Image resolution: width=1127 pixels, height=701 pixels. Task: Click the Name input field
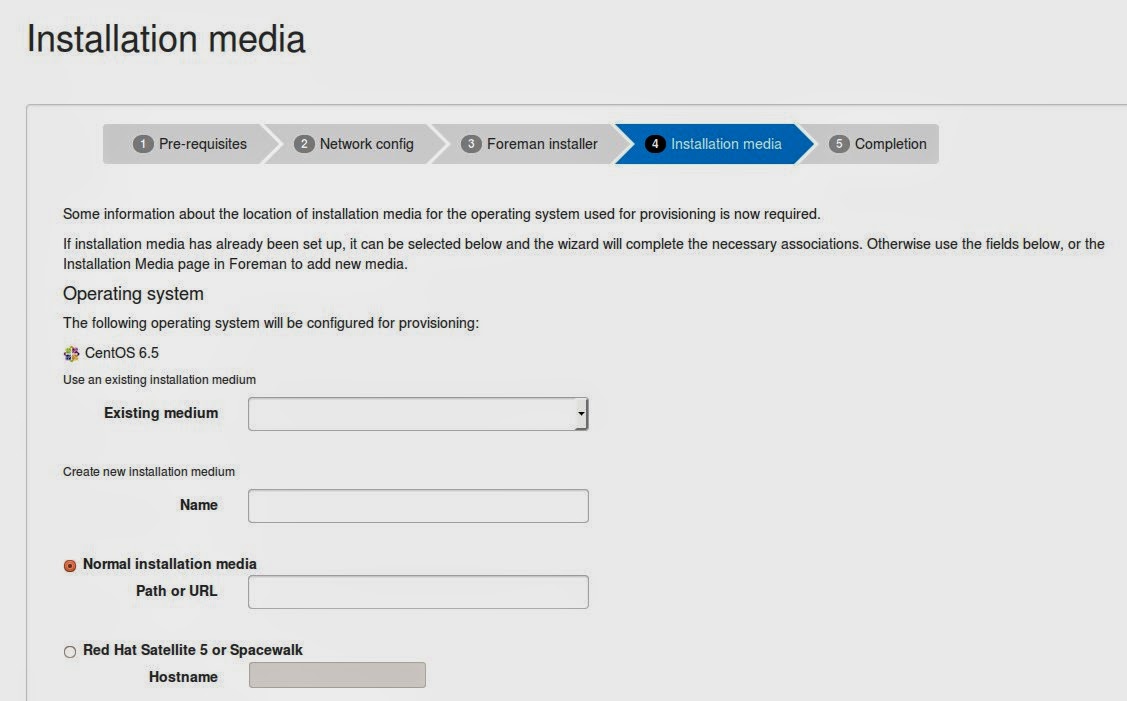click(418, 506)
